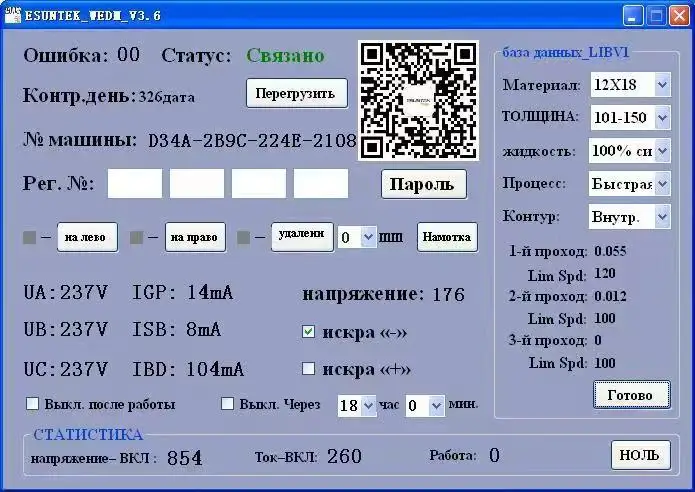
Task: Click the IGP: 14mA reading
Action: tap(183, 293)
